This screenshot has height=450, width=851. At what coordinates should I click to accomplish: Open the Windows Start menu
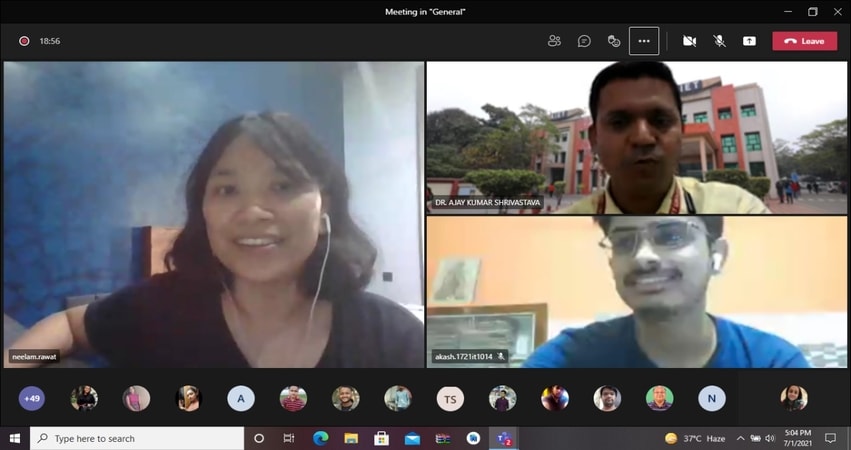coord(15,438)
